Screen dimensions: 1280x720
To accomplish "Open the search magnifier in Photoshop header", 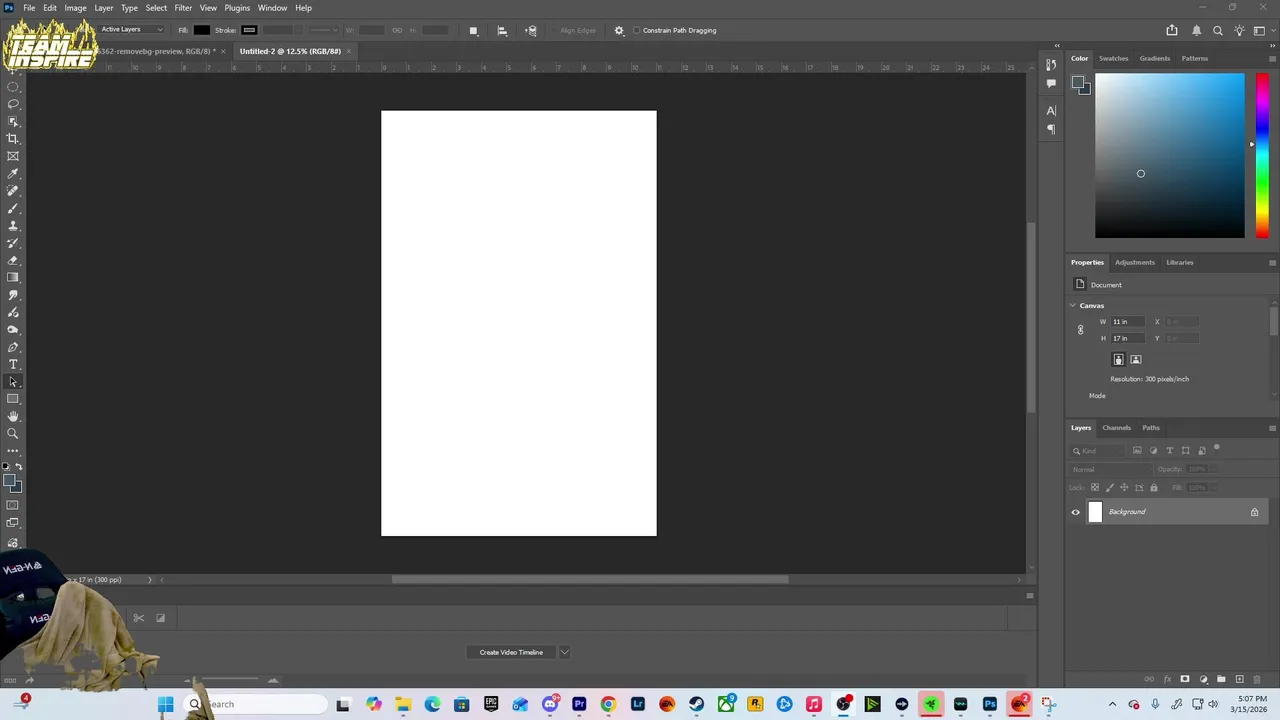I will click(1218, 30).
